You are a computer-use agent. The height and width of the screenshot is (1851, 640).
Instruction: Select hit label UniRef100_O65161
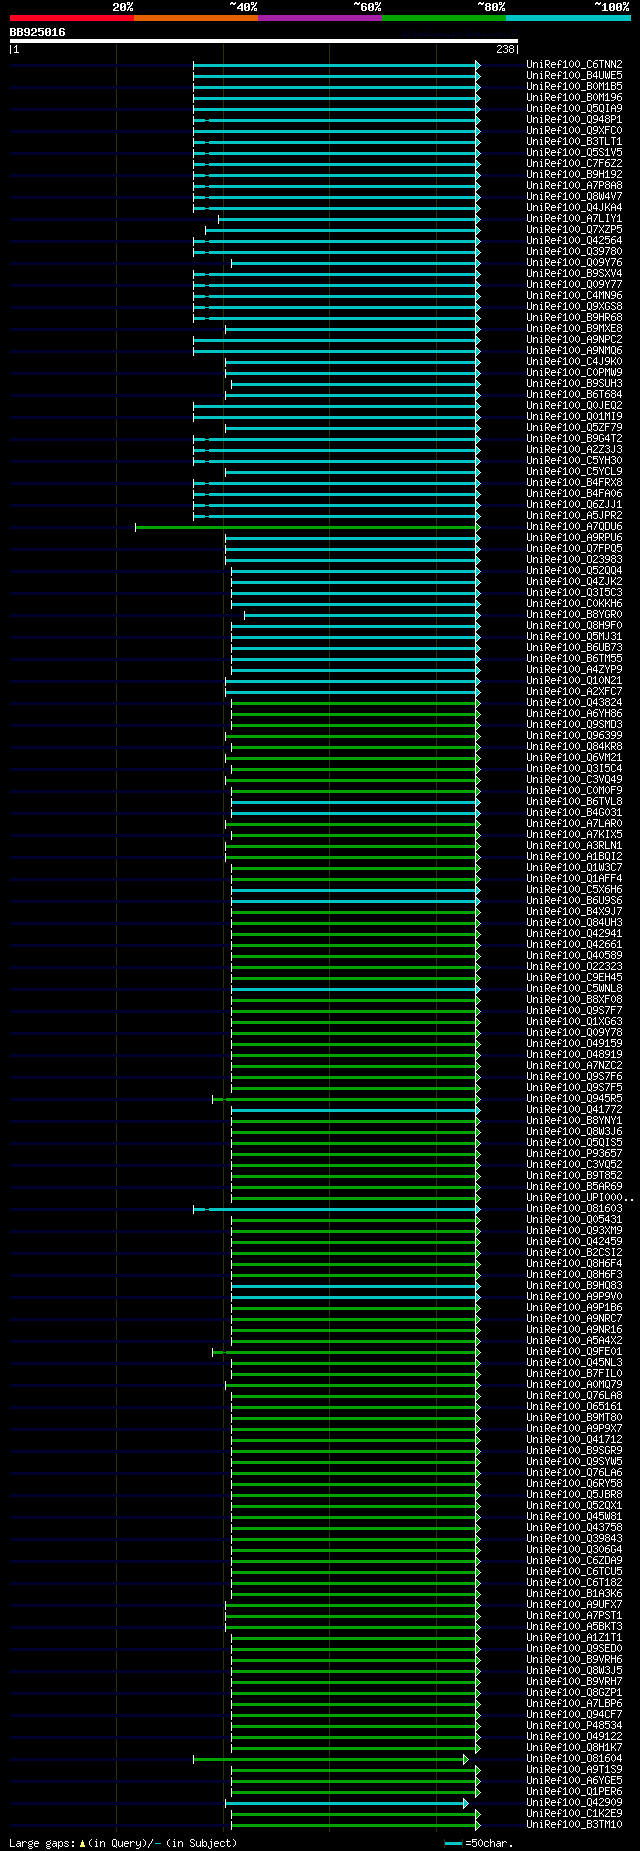[x=574, y=1406]
